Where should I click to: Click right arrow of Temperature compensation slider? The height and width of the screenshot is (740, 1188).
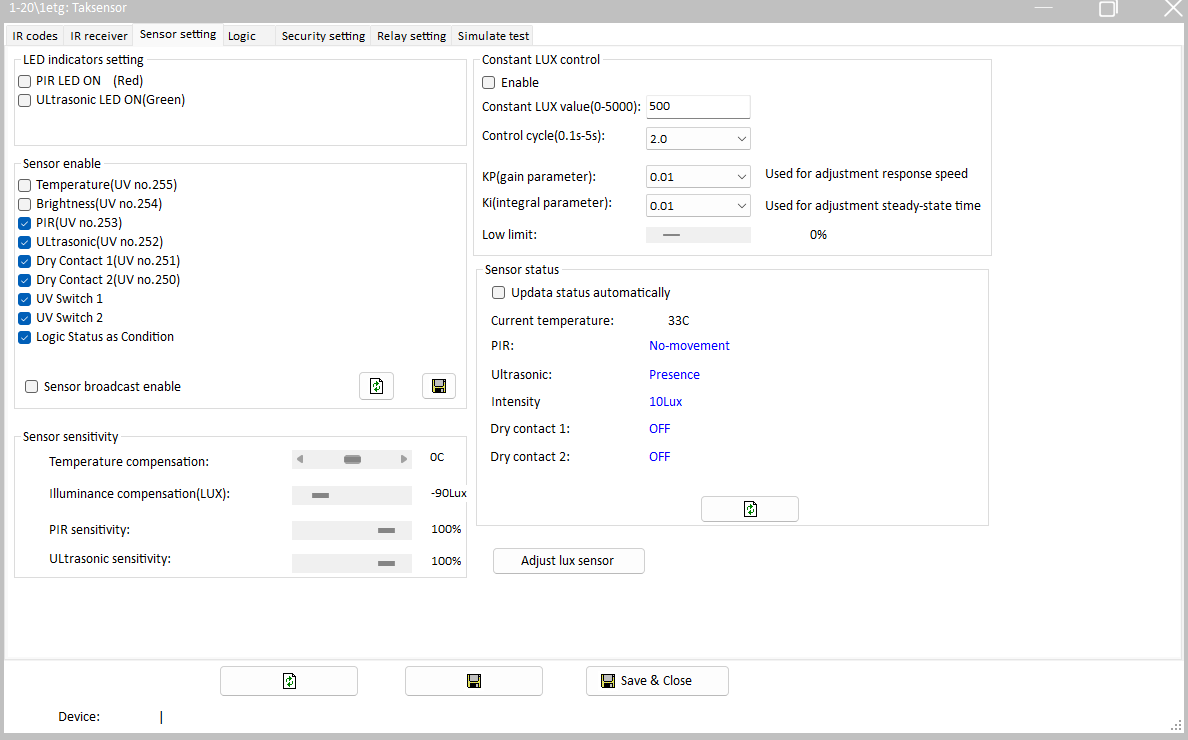tap(404, 459)
